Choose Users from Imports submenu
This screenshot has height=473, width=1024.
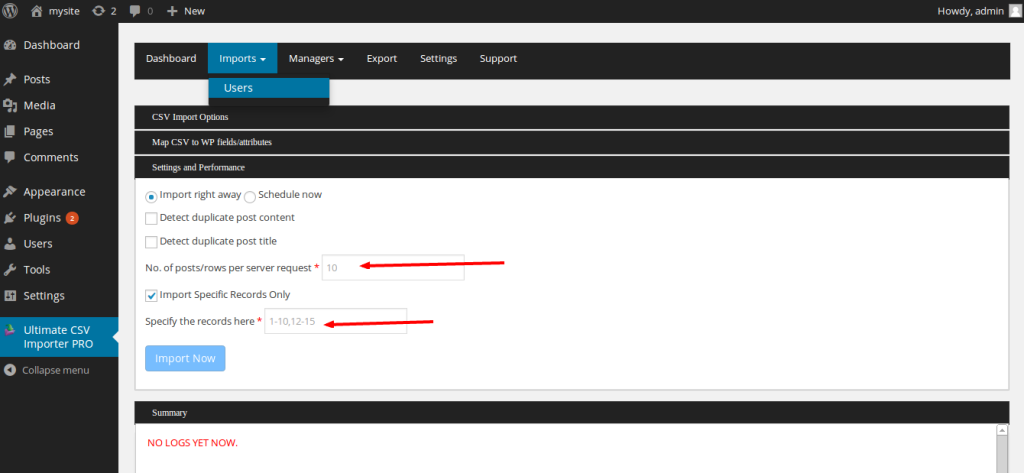point(269,88)
